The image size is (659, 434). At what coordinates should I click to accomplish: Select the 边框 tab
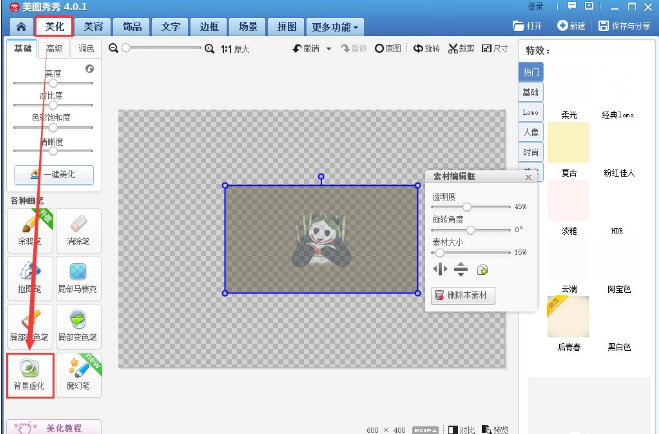pyautogui.click(x=209, y=27)
